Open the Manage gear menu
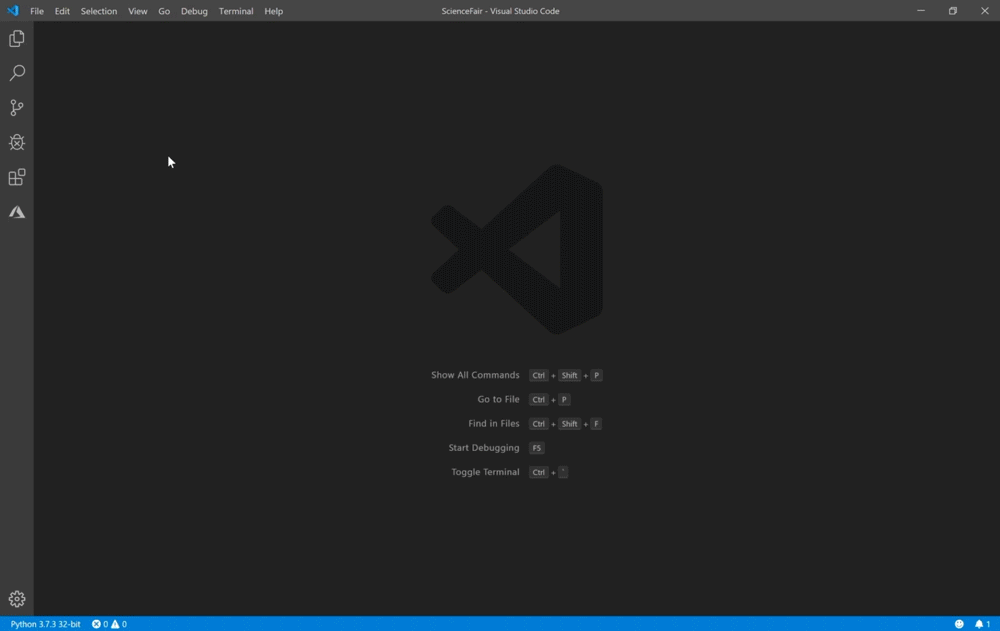Screen dimensions: 1000x631 pos(17,598)
